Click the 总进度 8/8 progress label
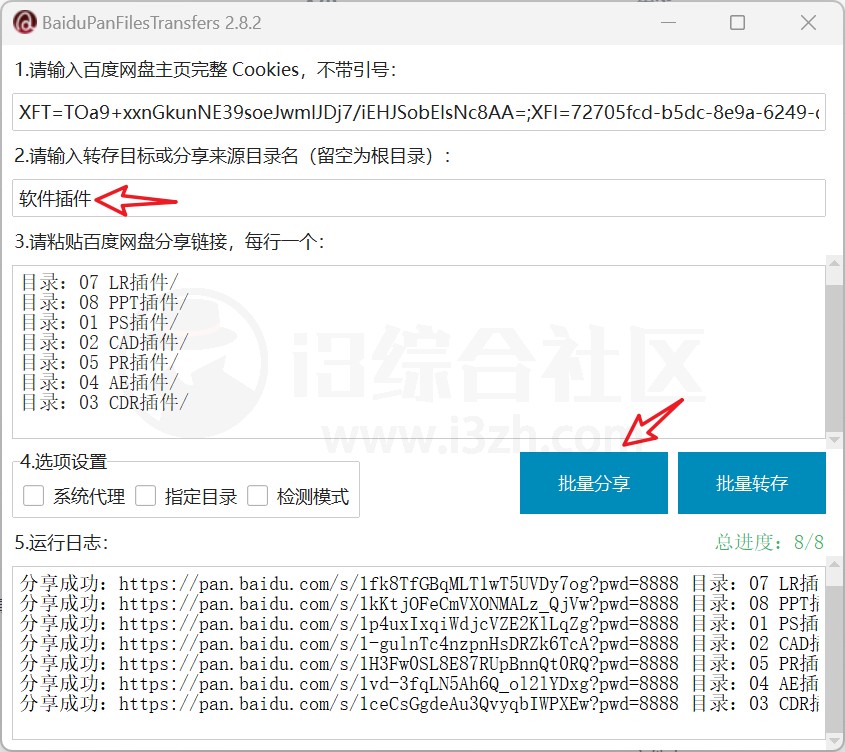 click(769, 542)
